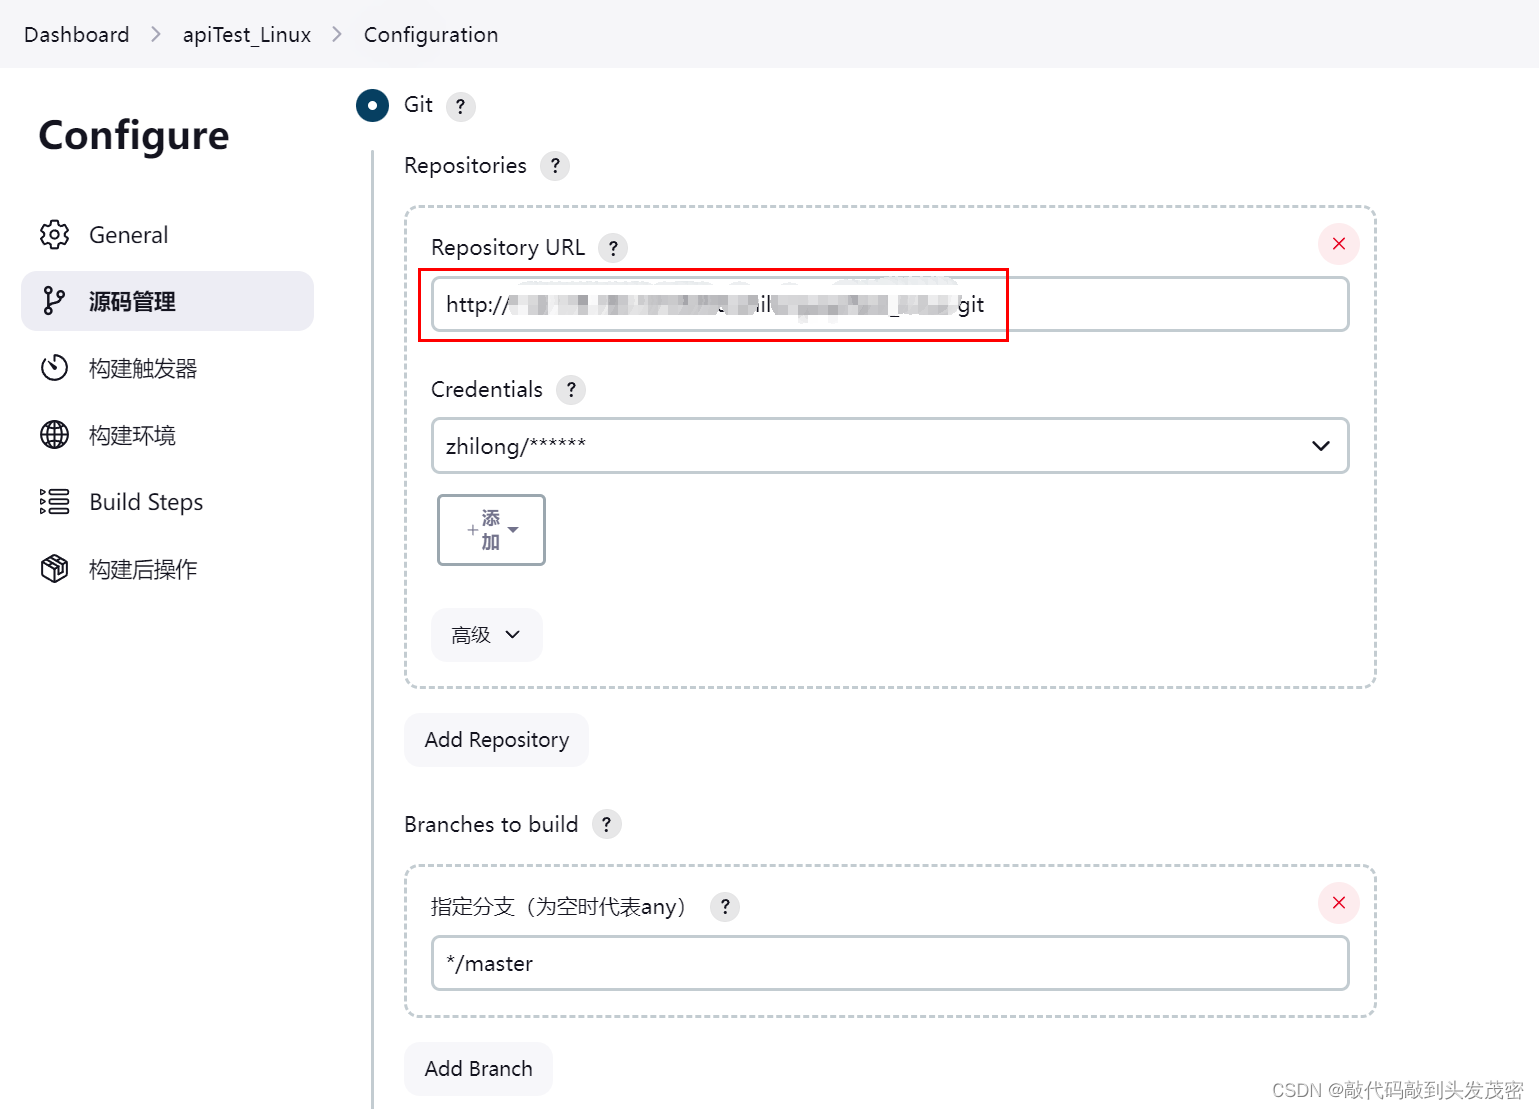1539x1109 pixels.
Task: Open apiTest_Linux breadcrumb link
Action: (246, 35)
